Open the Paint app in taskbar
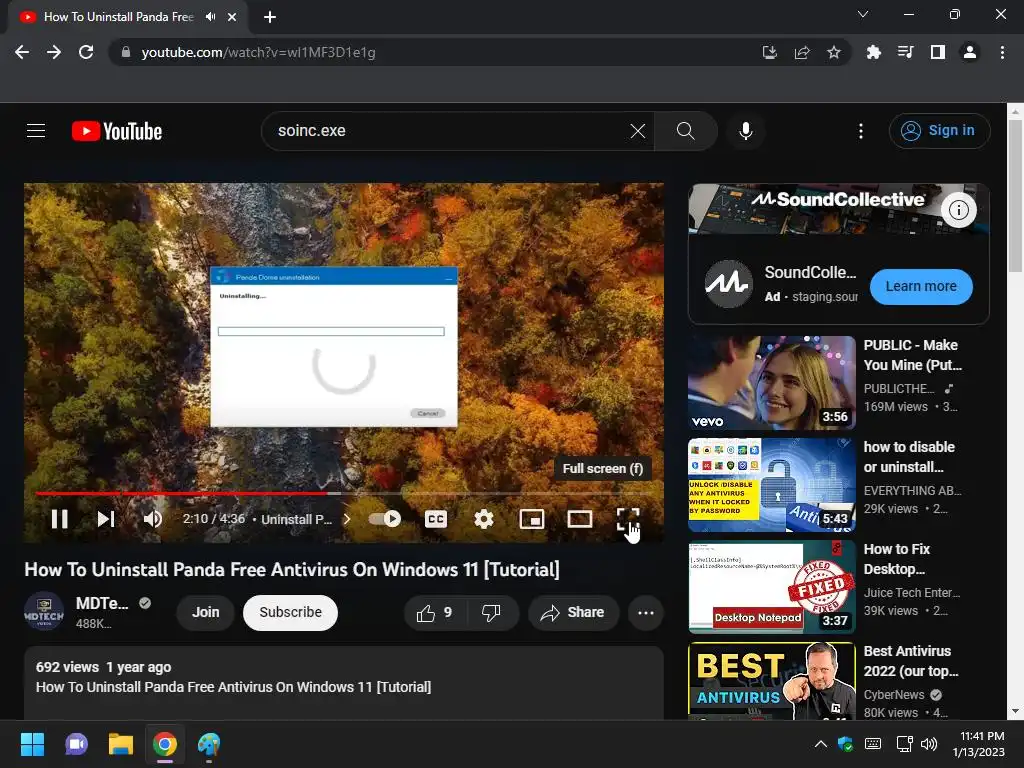This screenshot has height=768, width=1024. pyautogui.click(x=209, y=744)
